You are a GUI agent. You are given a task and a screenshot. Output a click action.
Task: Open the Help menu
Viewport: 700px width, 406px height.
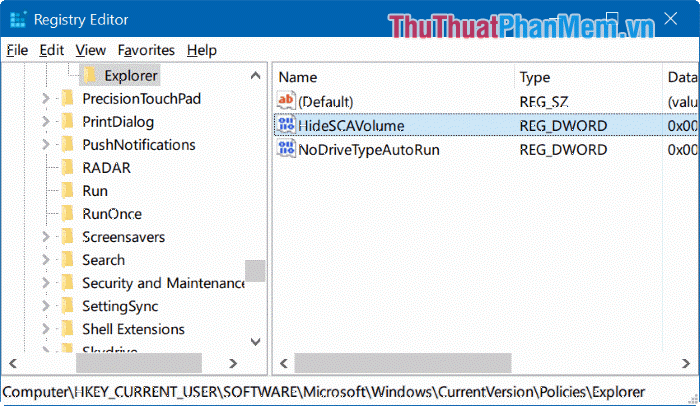202,50
